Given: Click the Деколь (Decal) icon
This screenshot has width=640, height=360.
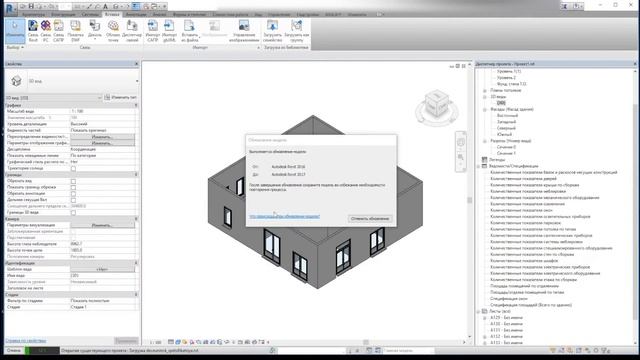Looking at the screenshot, I should (95, 31).
